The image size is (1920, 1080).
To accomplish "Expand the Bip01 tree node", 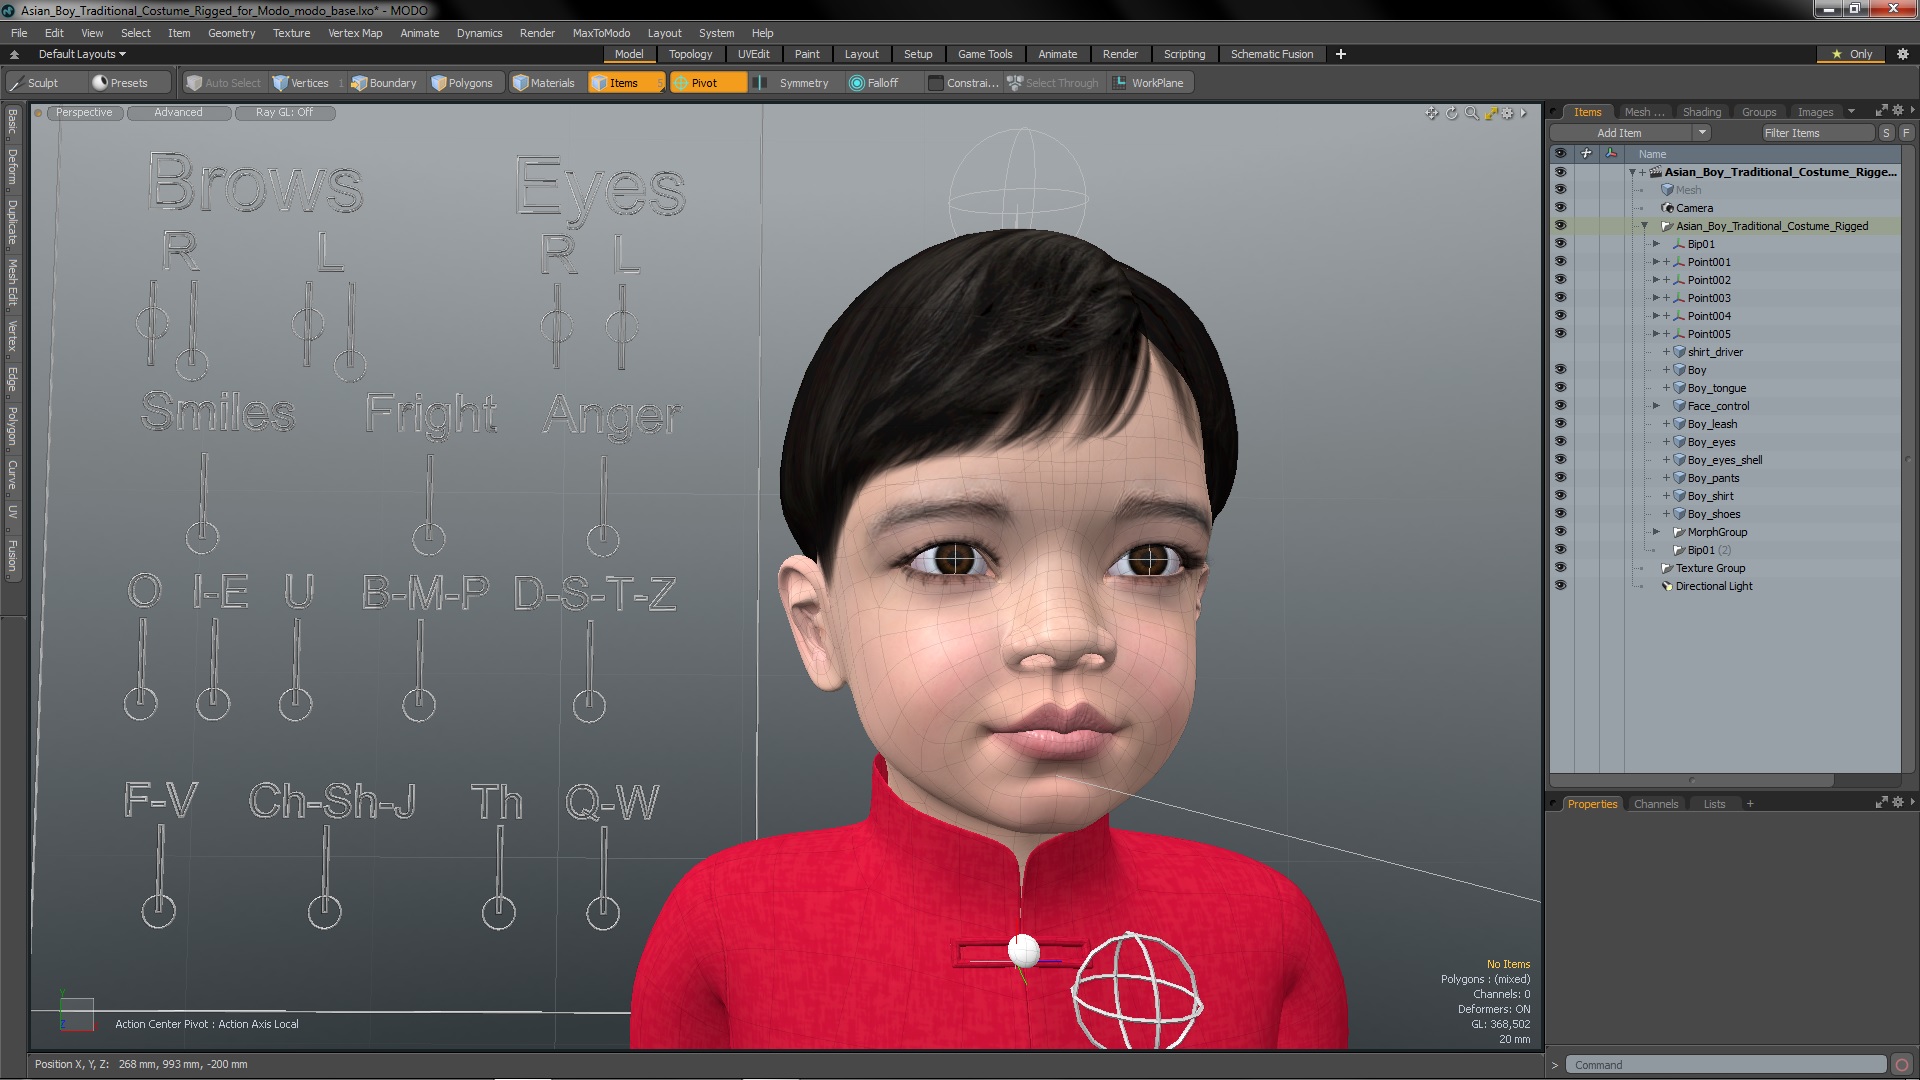I will point(1656,244).
